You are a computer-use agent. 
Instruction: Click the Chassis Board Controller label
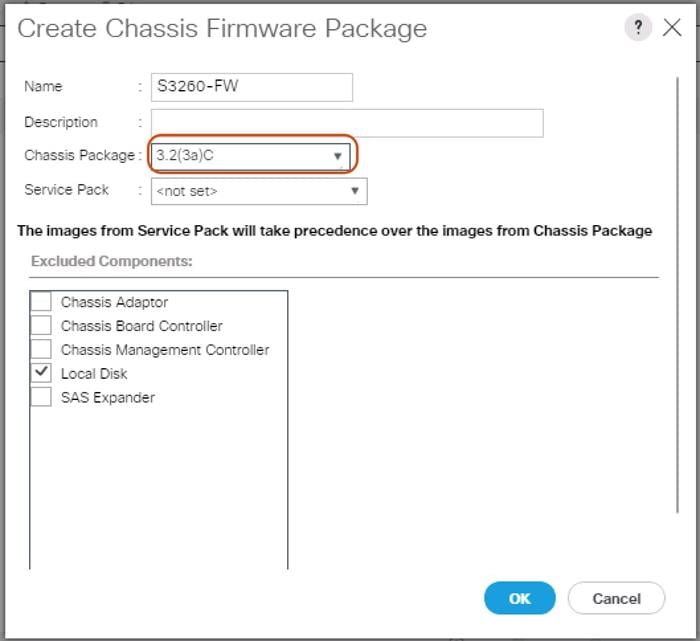pyautogui.click(x=142, y=326)
